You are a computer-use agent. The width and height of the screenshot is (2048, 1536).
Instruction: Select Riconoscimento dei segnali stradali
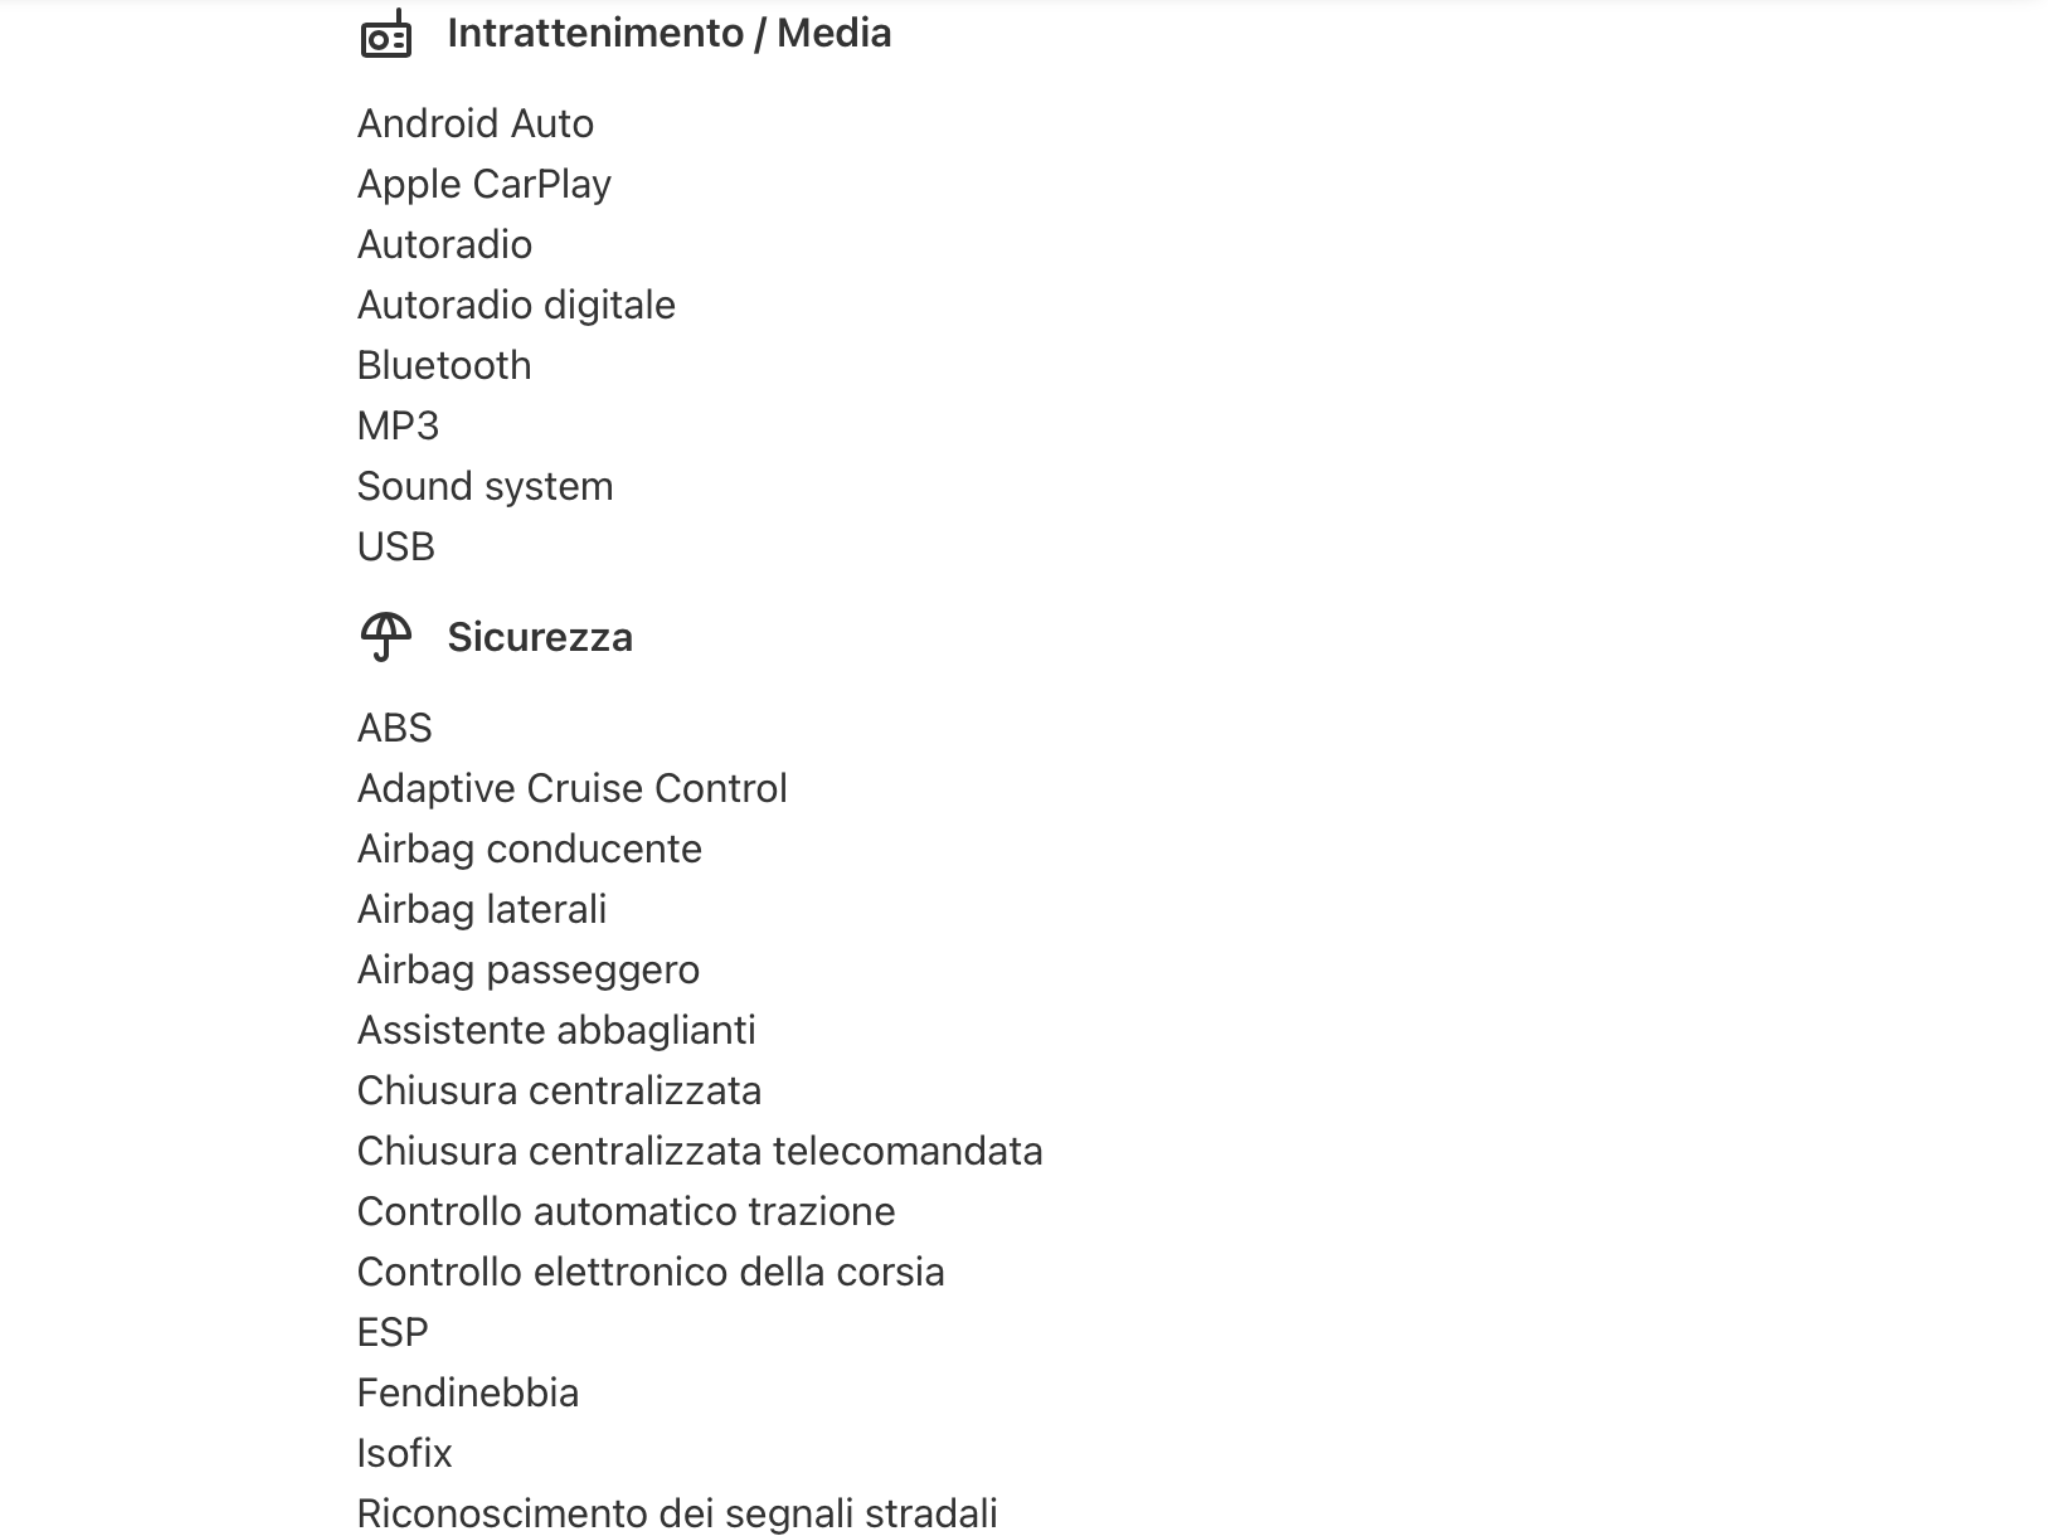click(x=677, y=1514)
